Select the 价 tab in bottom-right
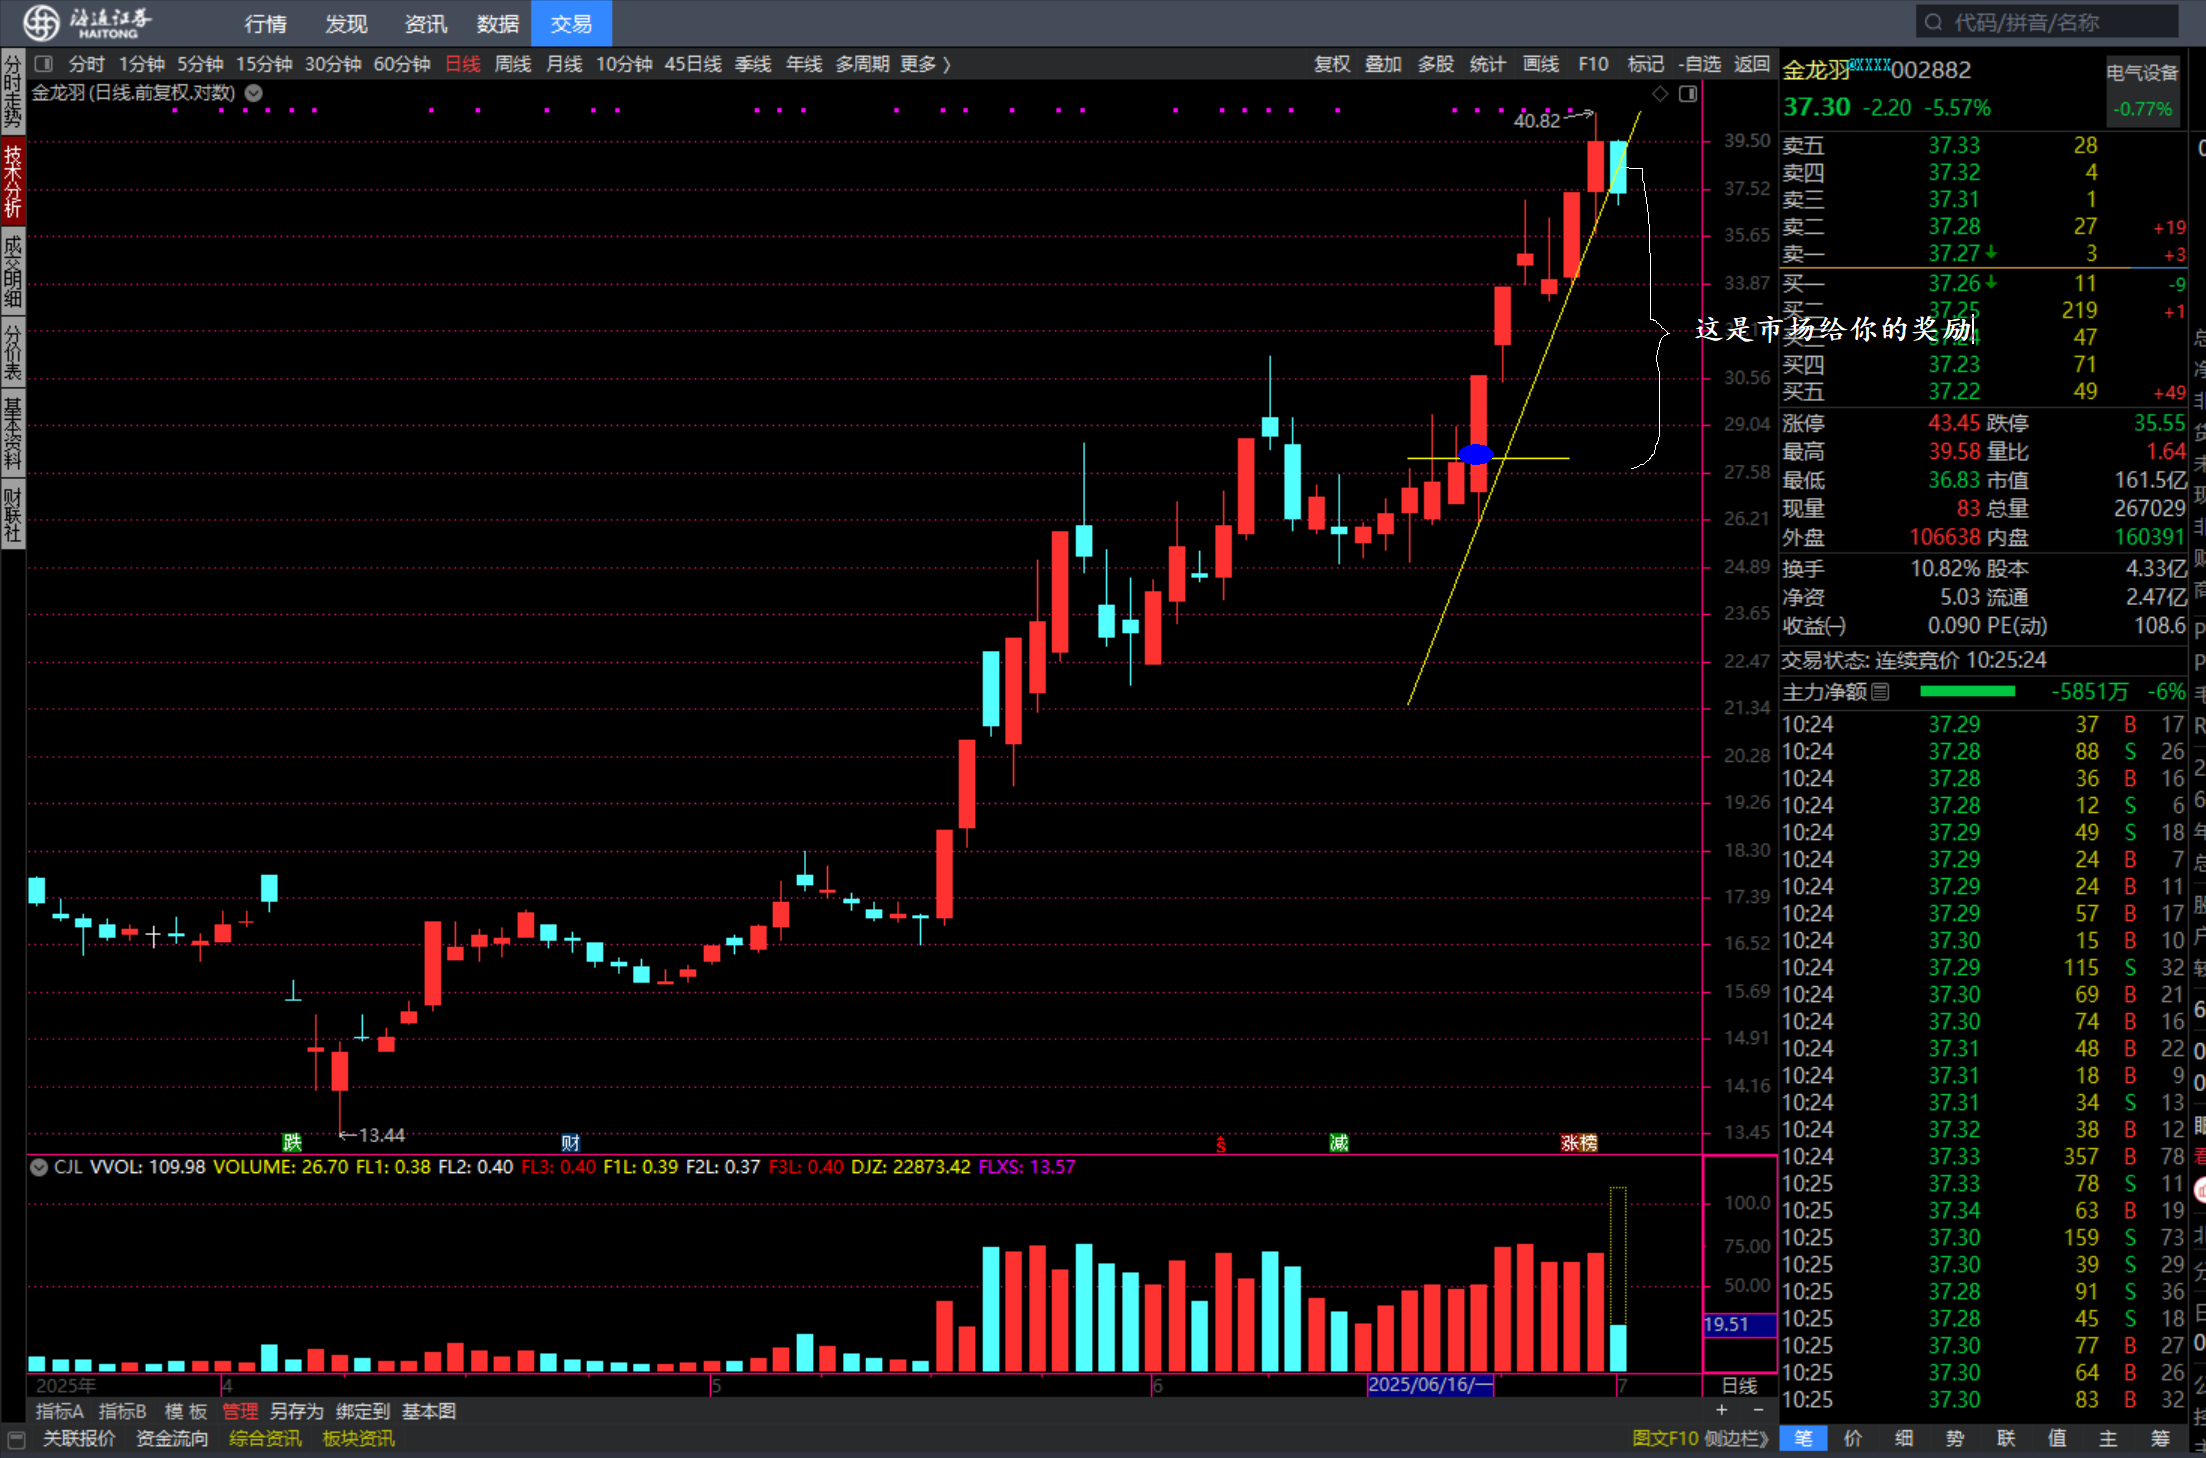The width and height of the screenshot is (2206, 1458). click(1853, 1438)
